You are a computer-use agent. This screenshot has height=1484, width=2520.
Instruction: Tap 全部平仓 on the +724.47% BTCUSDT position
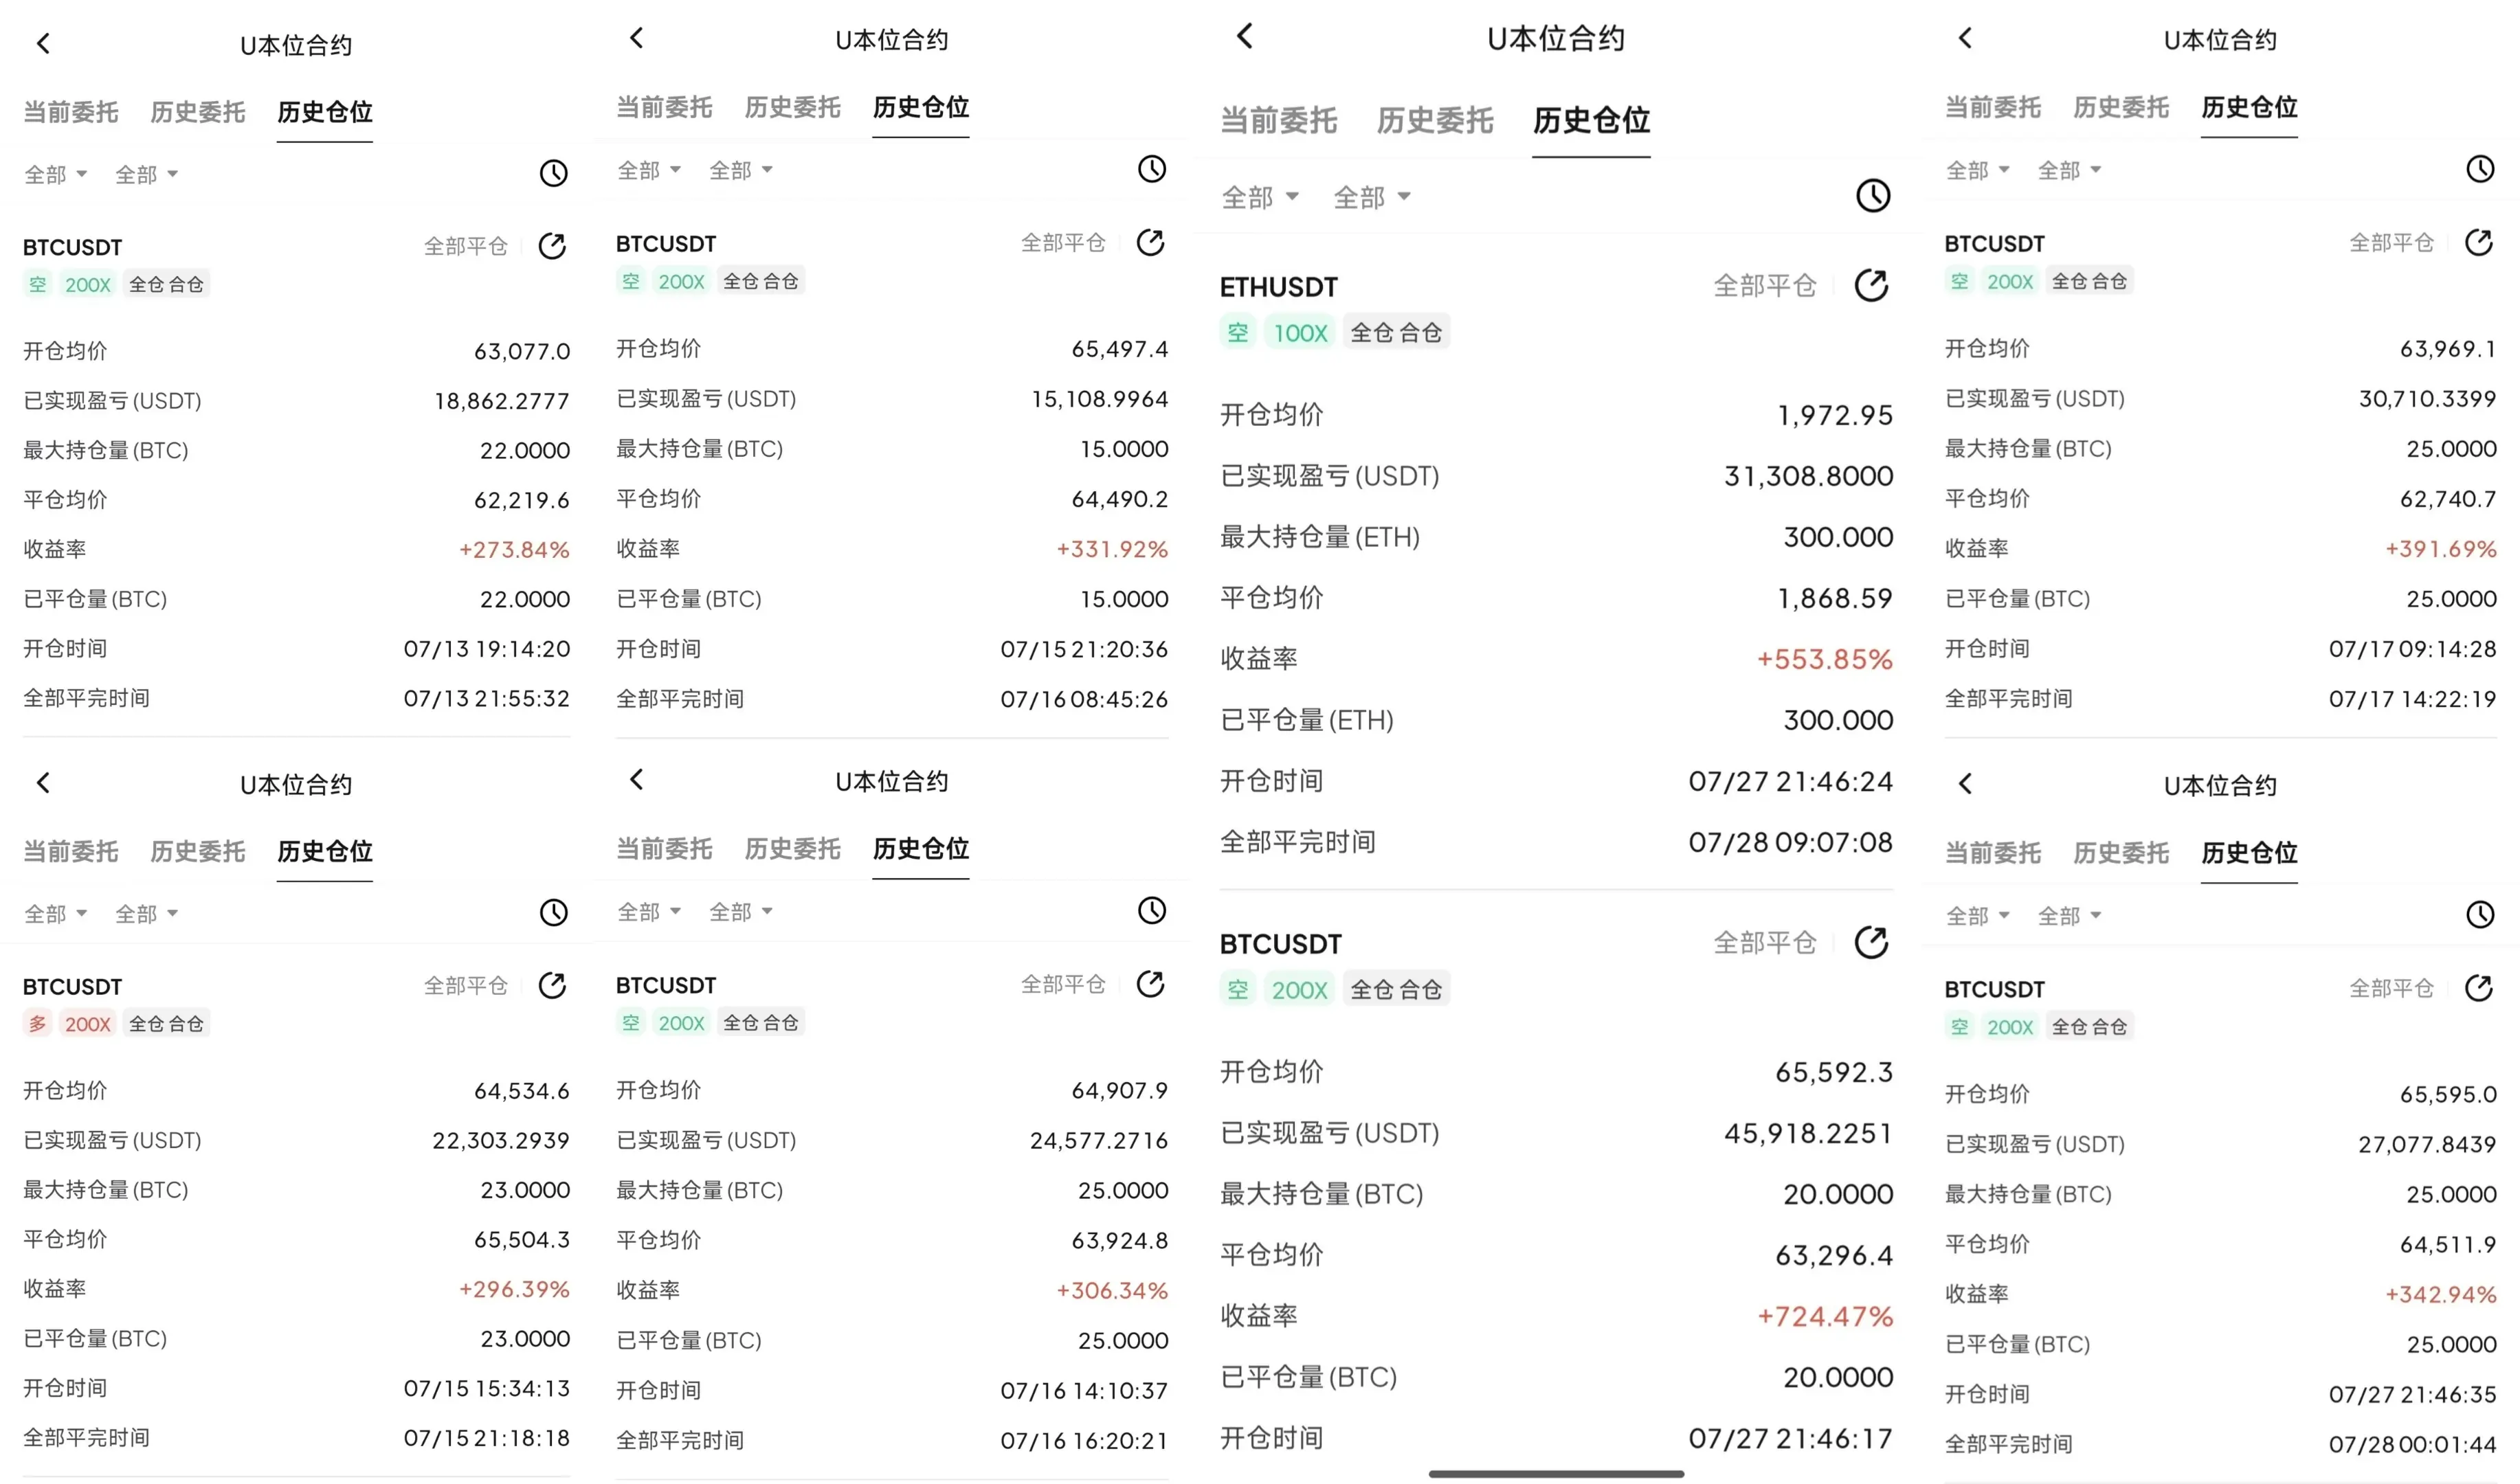tap(1765, 943)
